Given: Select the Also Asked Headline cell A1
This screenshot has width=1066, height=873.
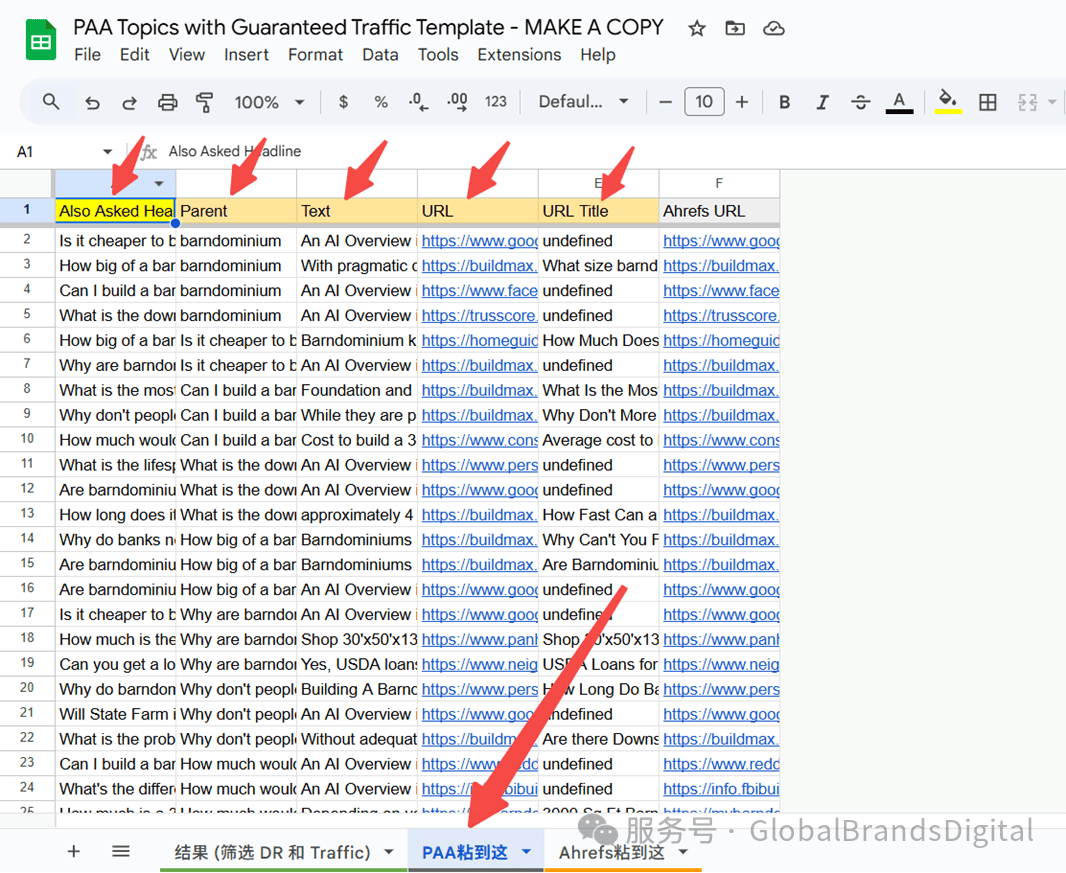Looking at the screenshot, I should pyautogui.click(x=115, y=211).
